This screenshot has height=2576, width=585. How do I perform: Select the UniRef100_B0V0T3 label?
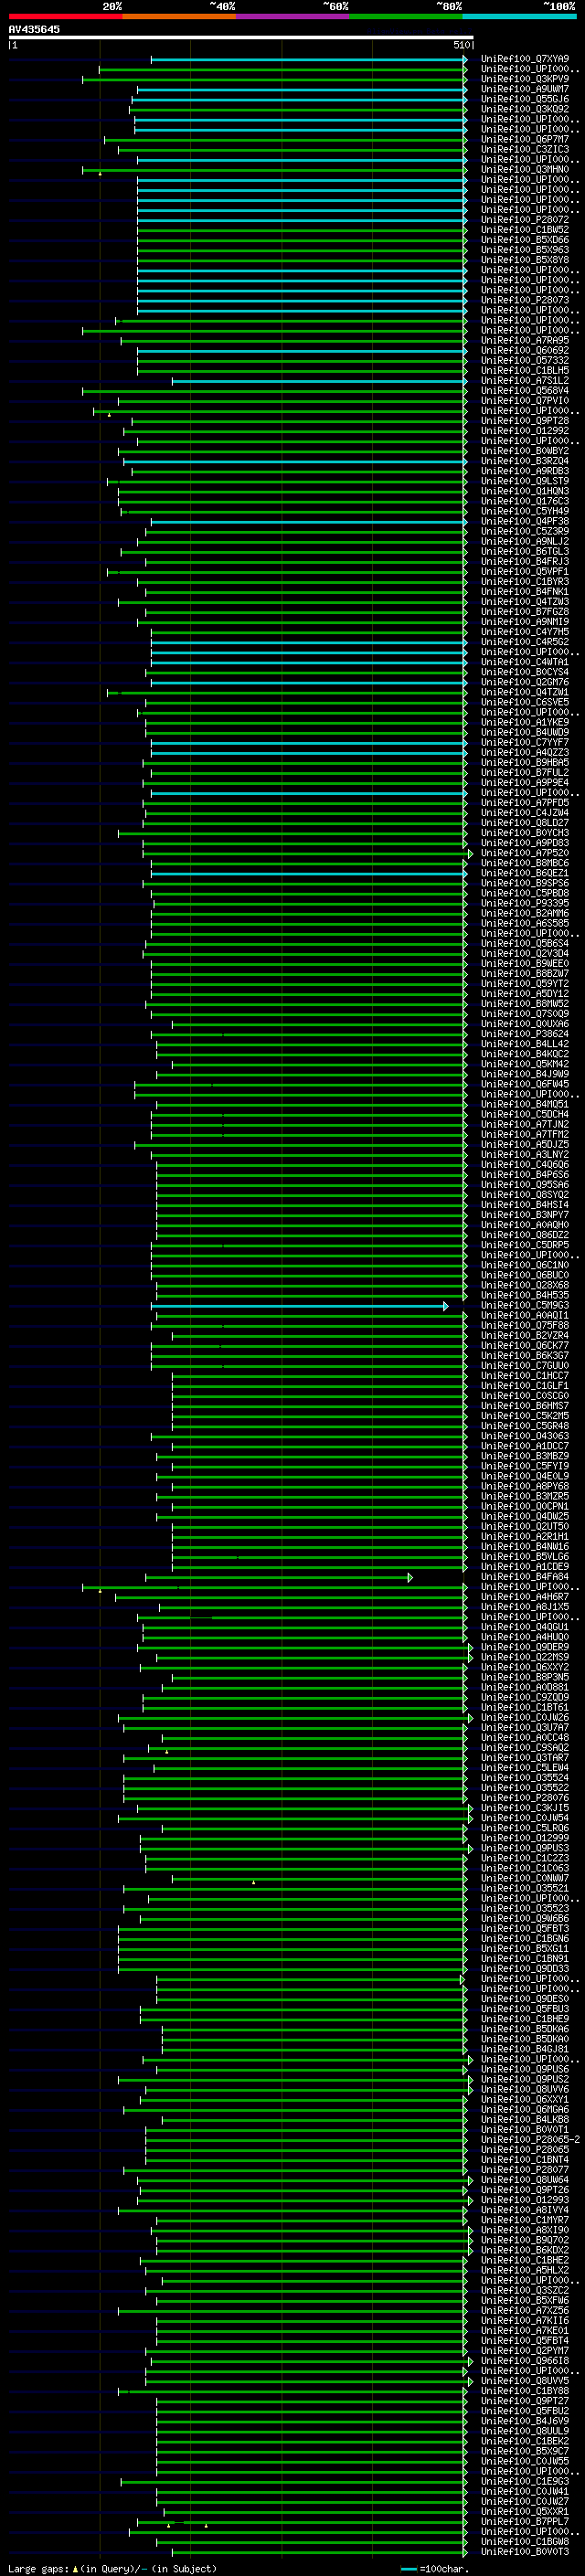pos(524,2552)
